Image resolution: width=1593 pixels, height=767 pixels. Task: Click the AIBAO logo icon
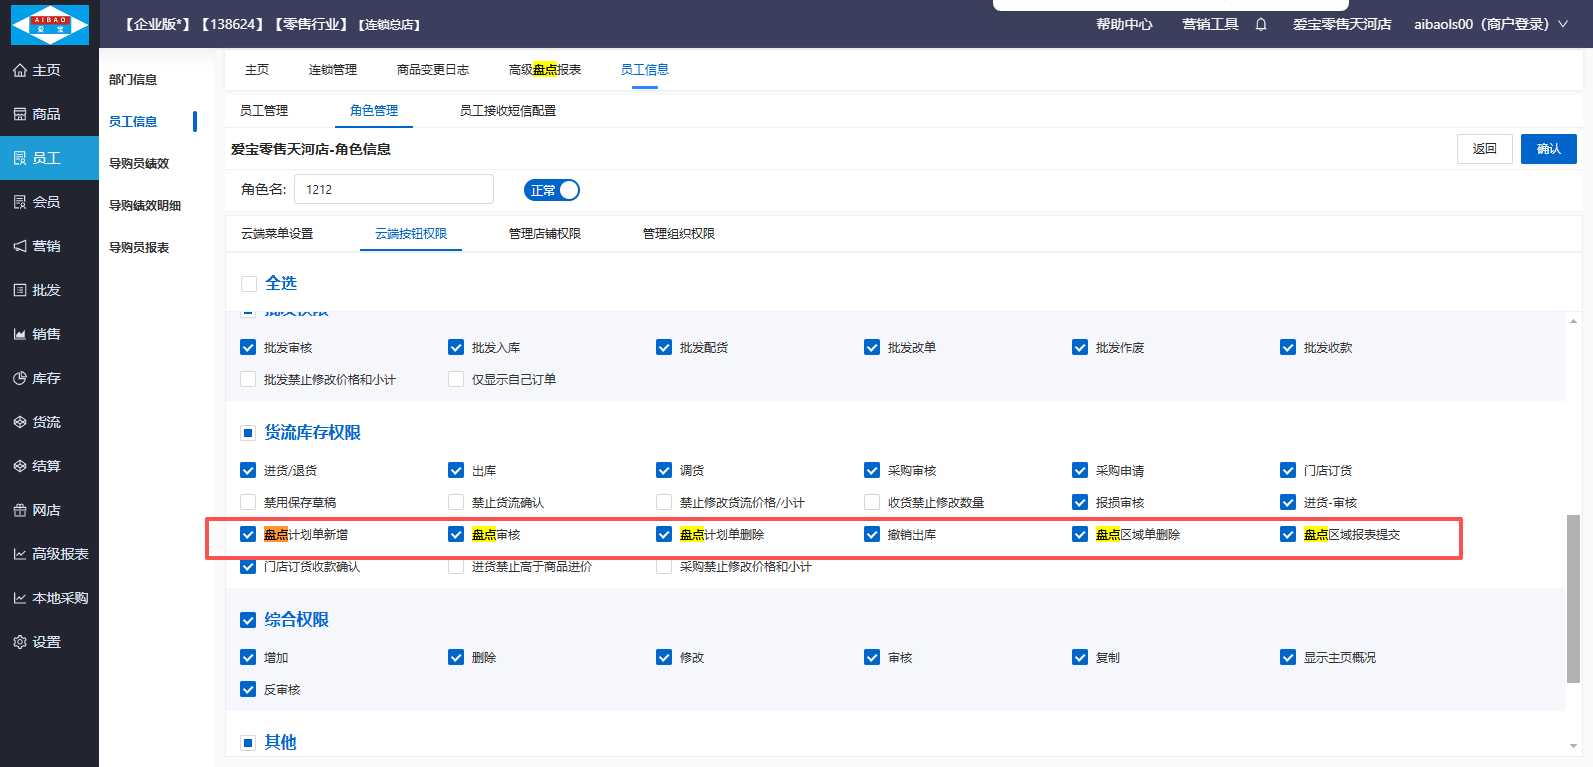click(49, 24)
